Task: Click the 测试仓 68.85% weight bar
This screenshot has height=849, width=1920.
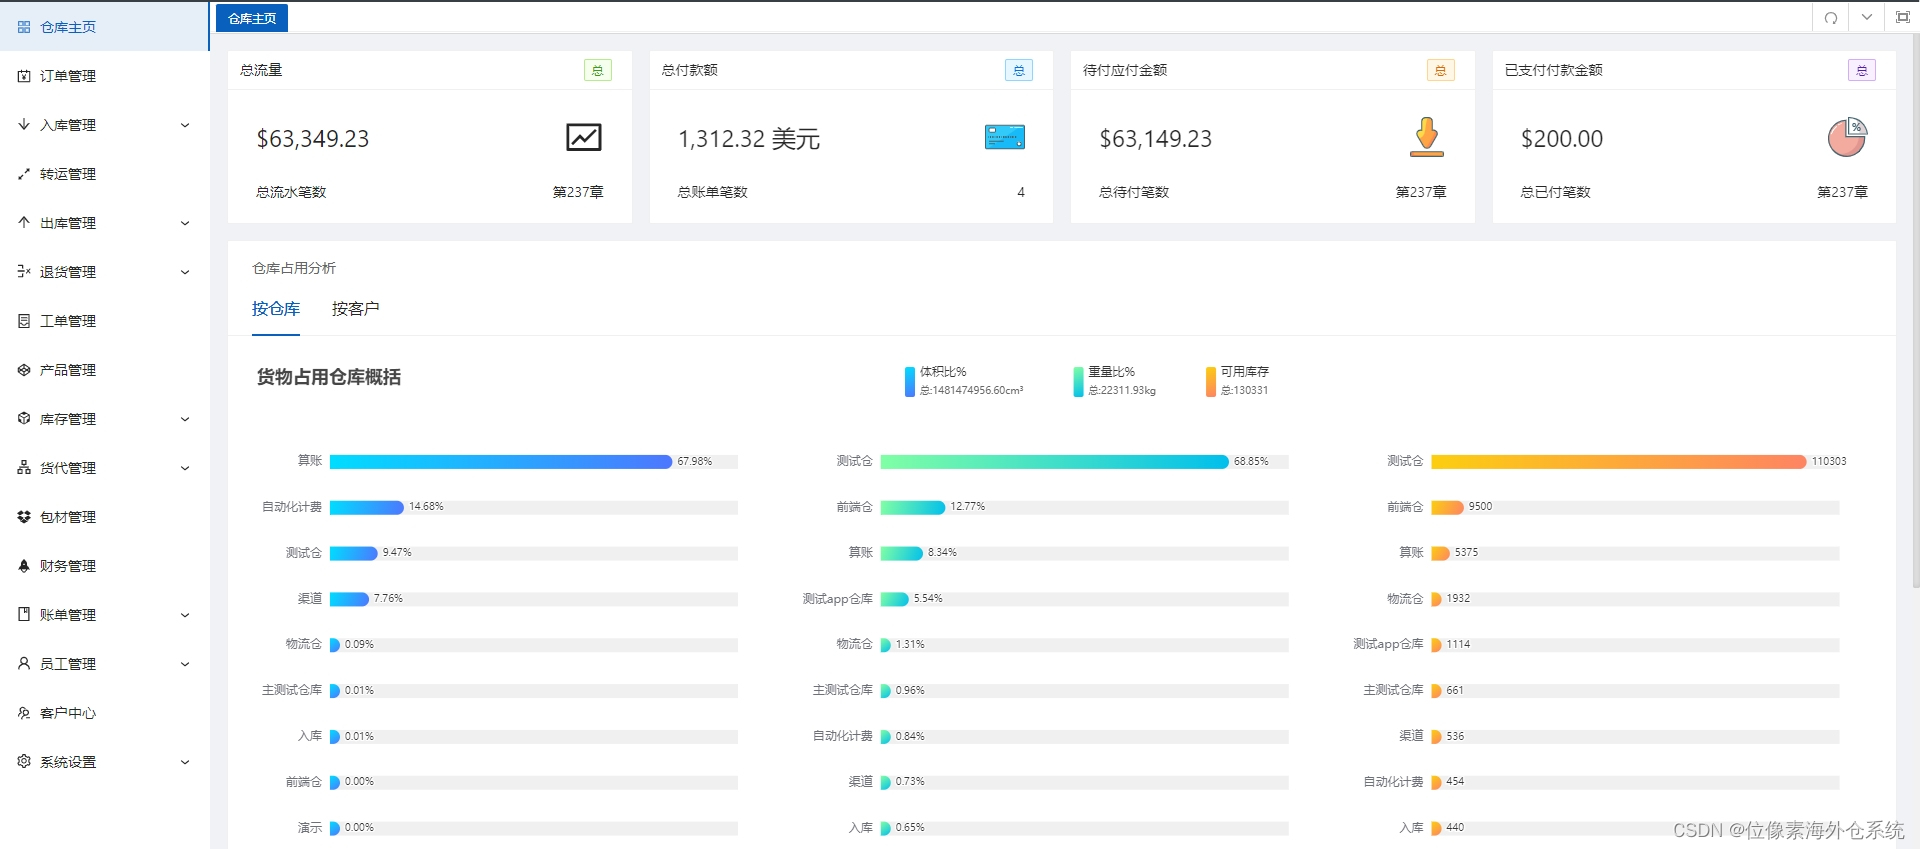Action: tap(1055, 462)
